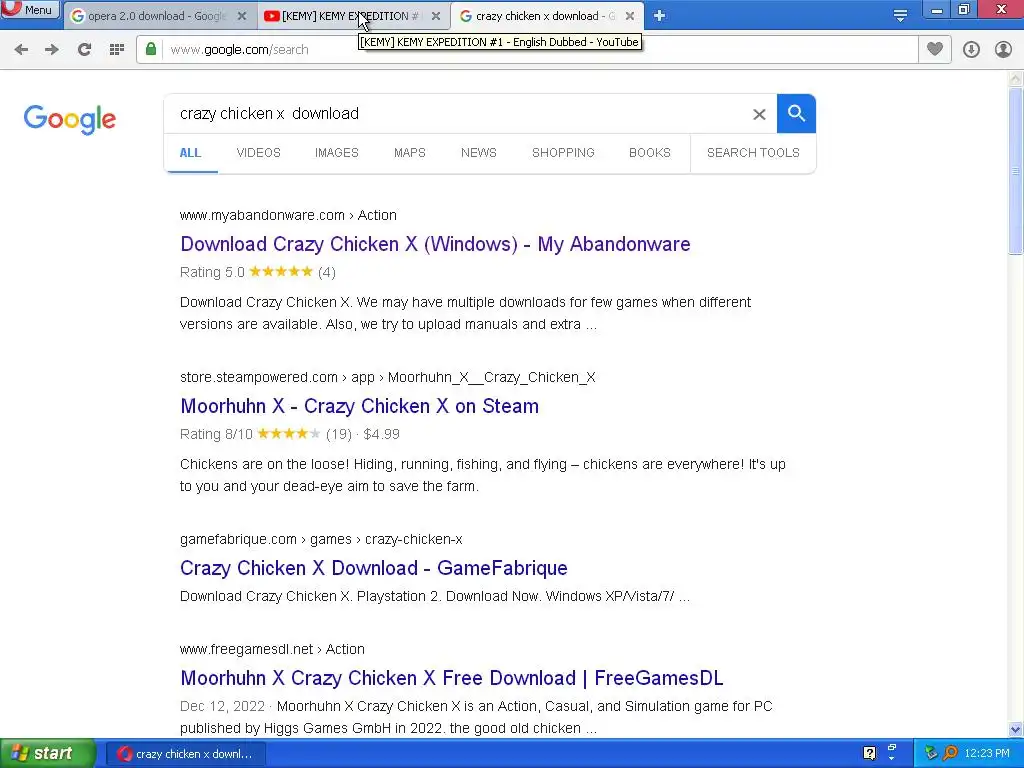The width and height of the screenshot is (1024, 768).
Task: Open the tab menu icon
Action: 900,16
